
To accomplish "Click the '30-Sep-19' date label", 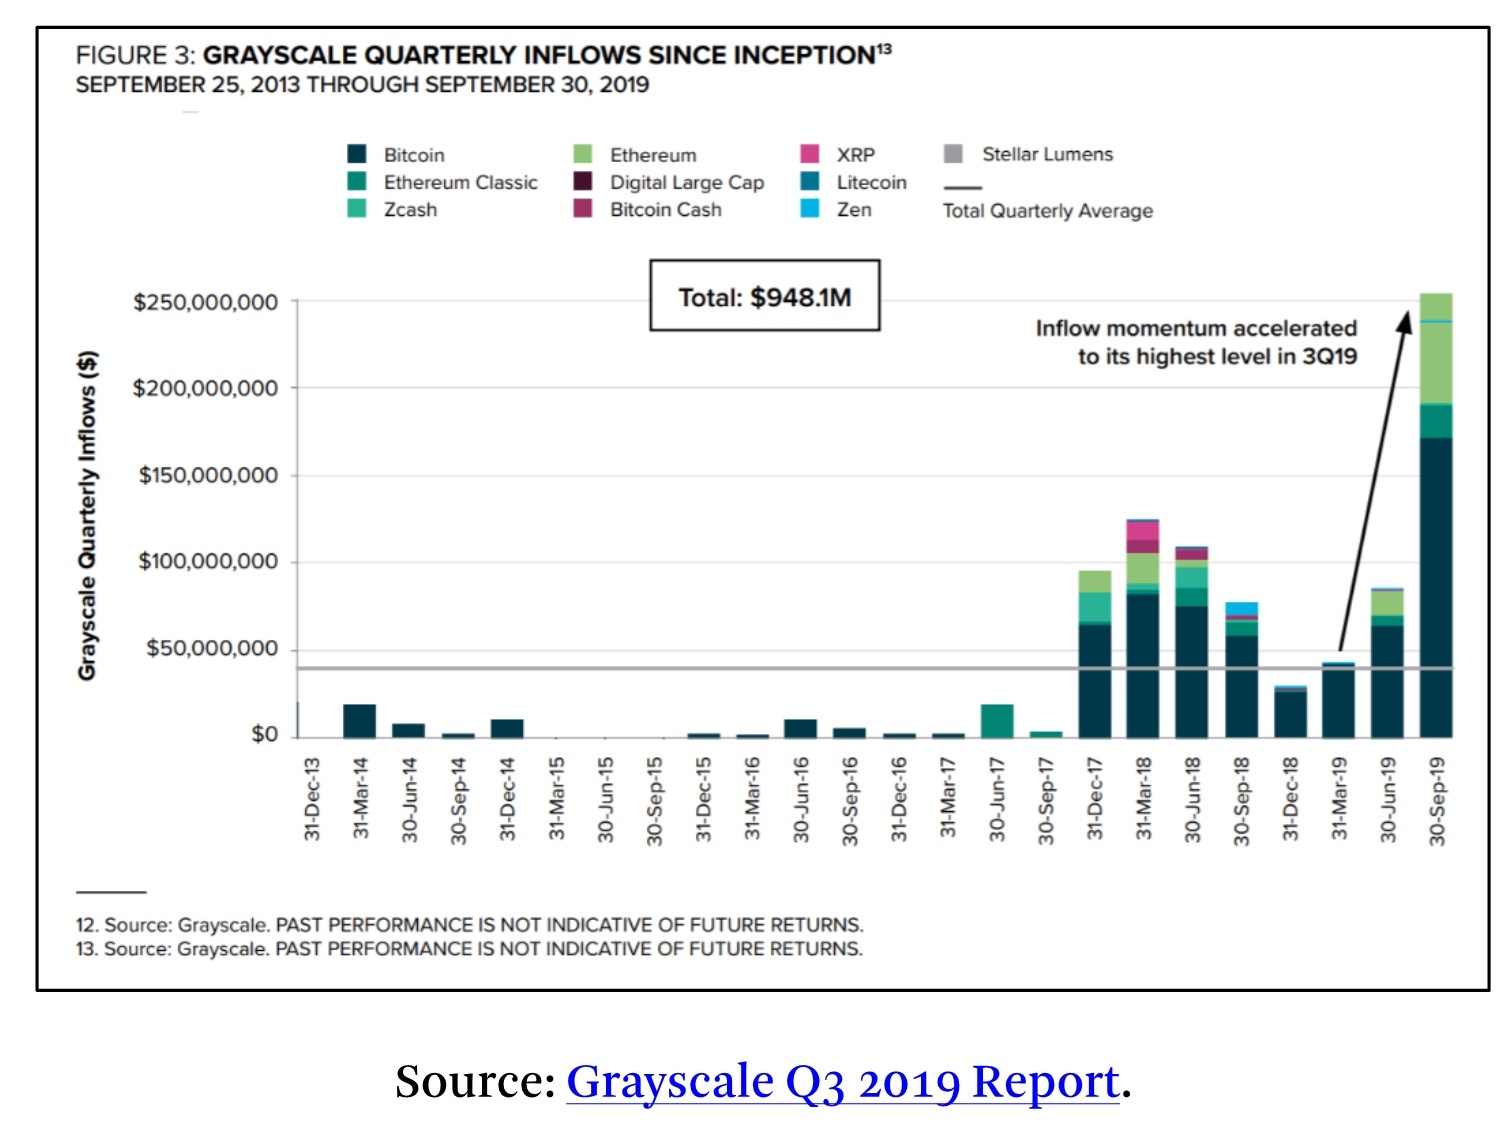I will 1437,801.
